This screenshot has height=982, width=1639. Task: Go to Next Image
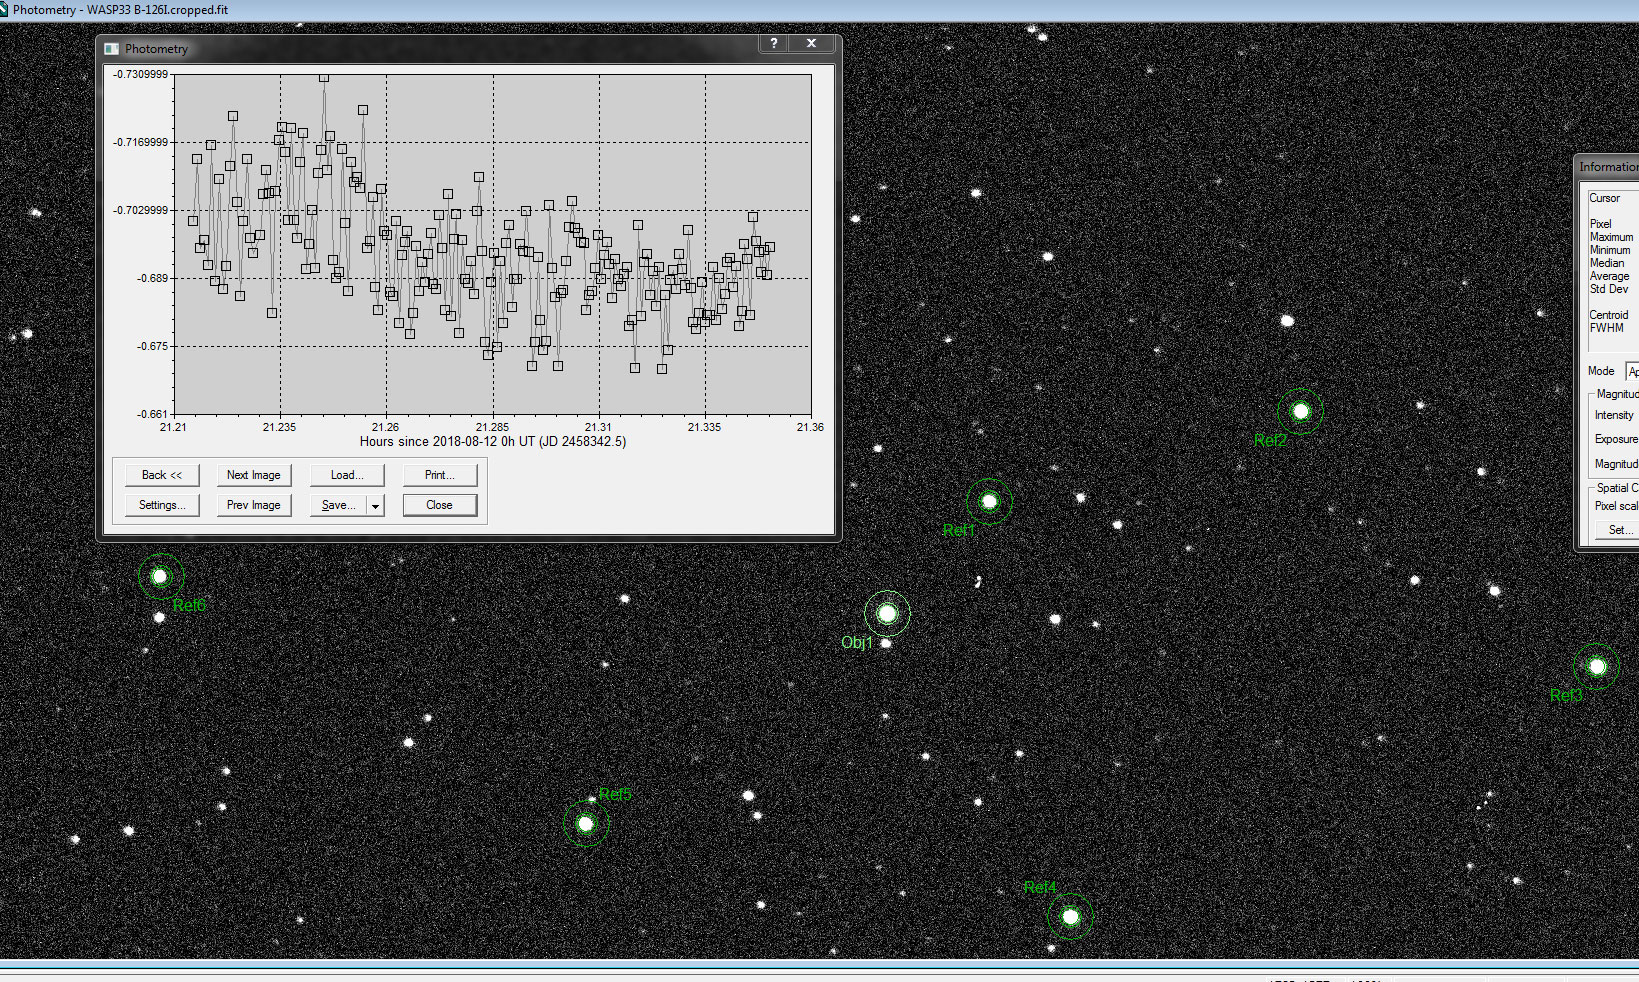[253, 475]
